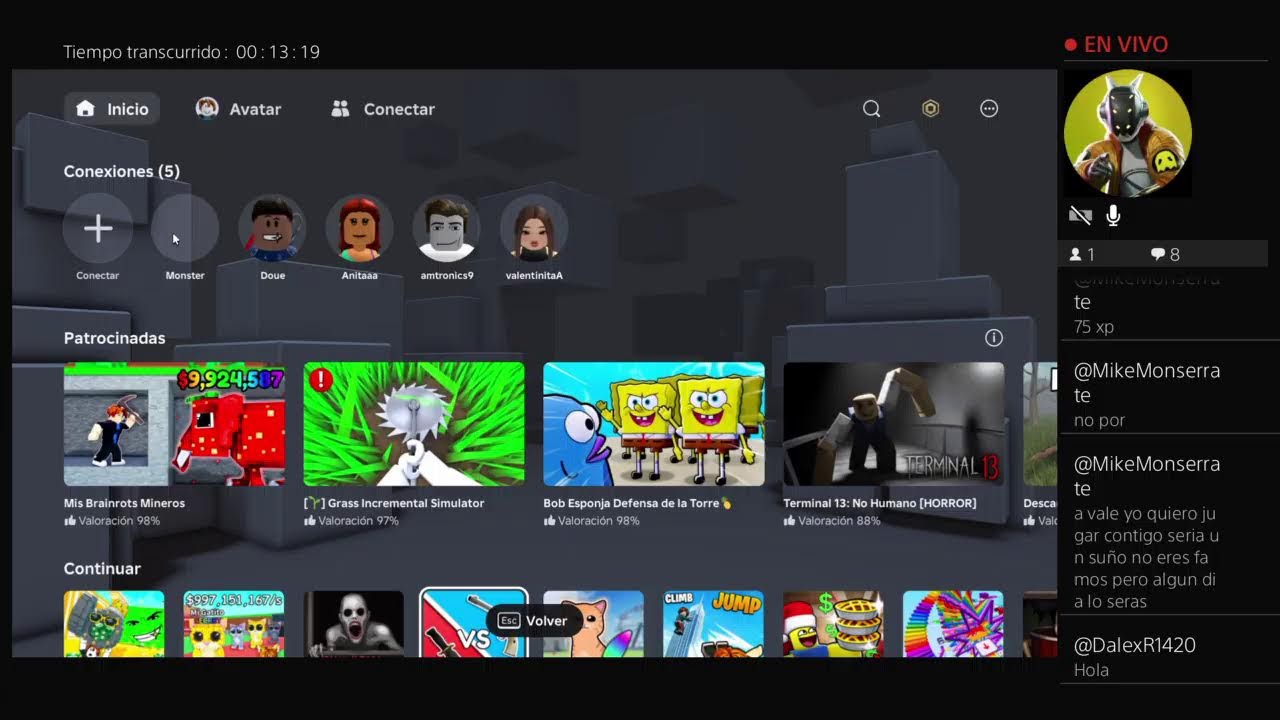Screen dimensions: 1280x720
Task: Click Valoración 88% under Terminal 13
Action: 831,521
